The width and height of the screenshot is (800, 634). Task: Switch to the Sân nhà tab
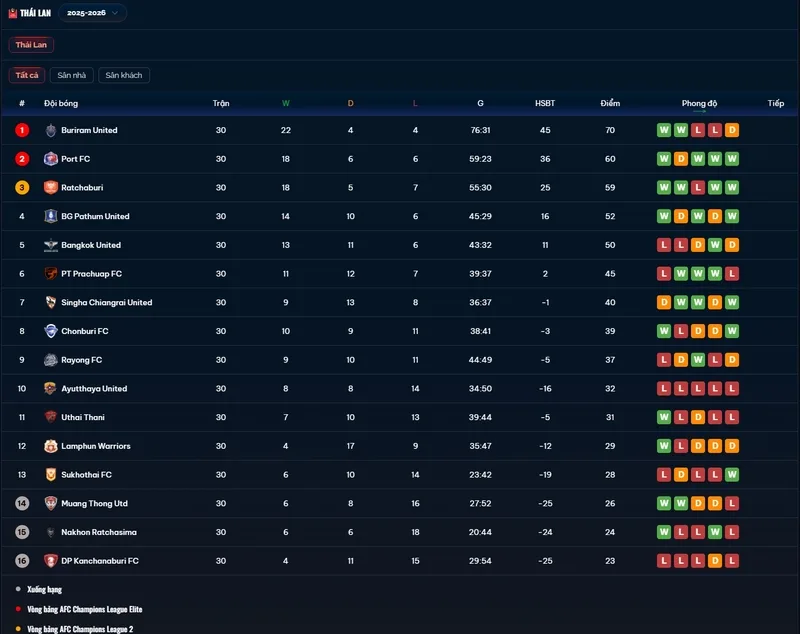click(71, 75)
